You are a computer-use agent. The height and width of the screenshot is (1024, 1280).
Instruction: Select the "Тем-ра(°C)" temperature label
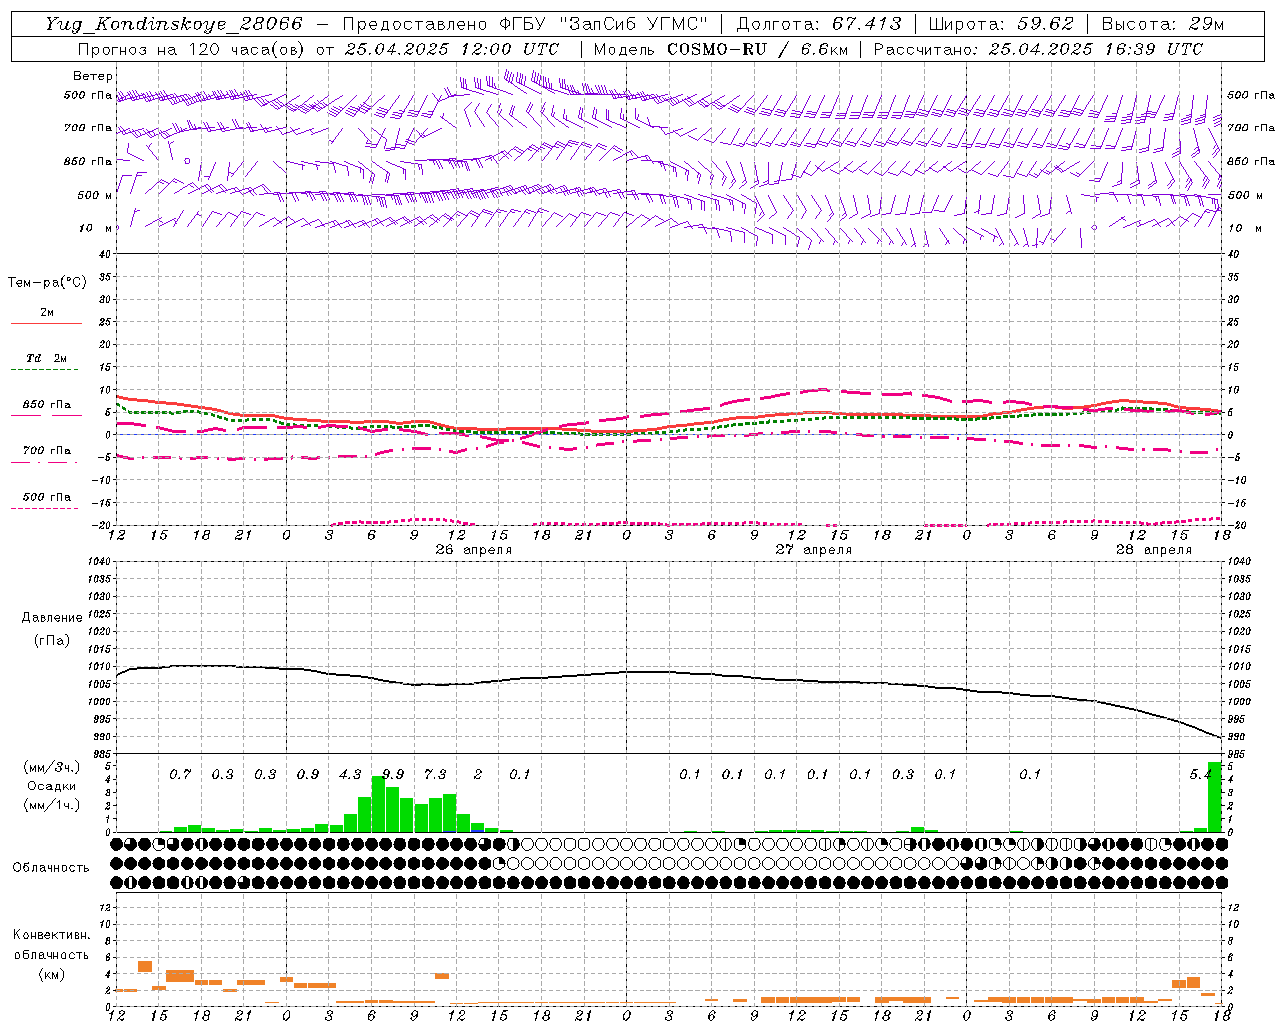pos(47,283)
